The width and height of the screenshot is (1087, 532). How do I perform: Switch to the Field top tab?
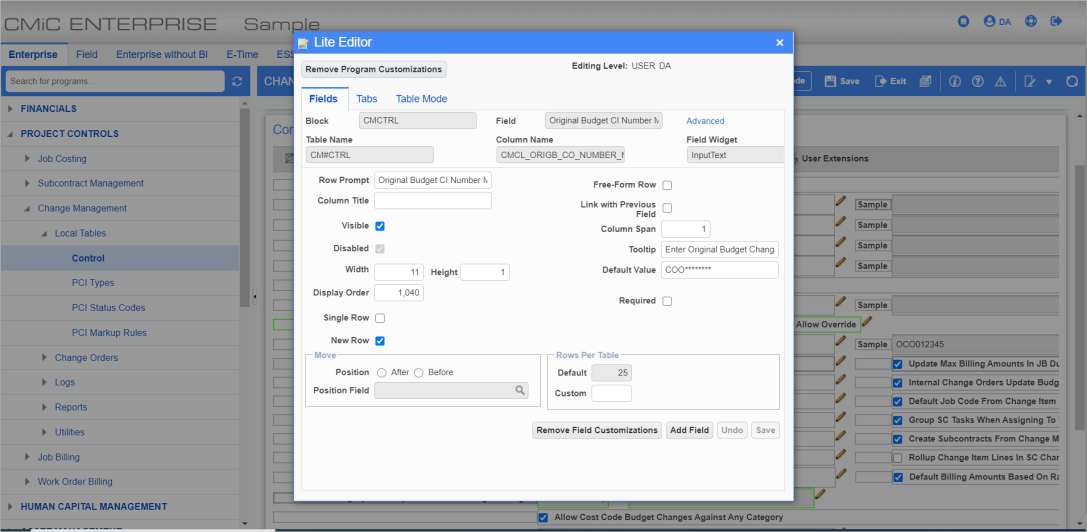tap(87, 54)
